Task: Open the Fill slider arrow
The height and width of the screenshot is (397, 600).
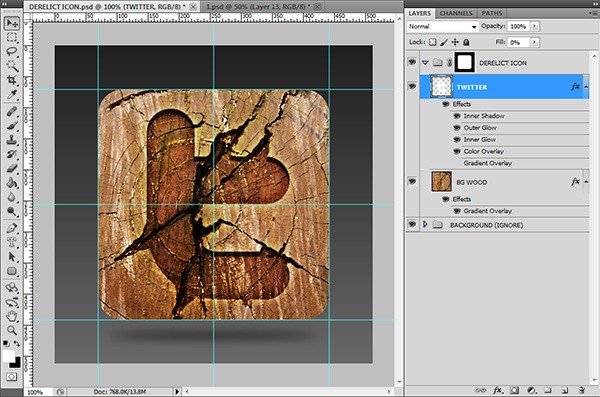Action: 535,42
